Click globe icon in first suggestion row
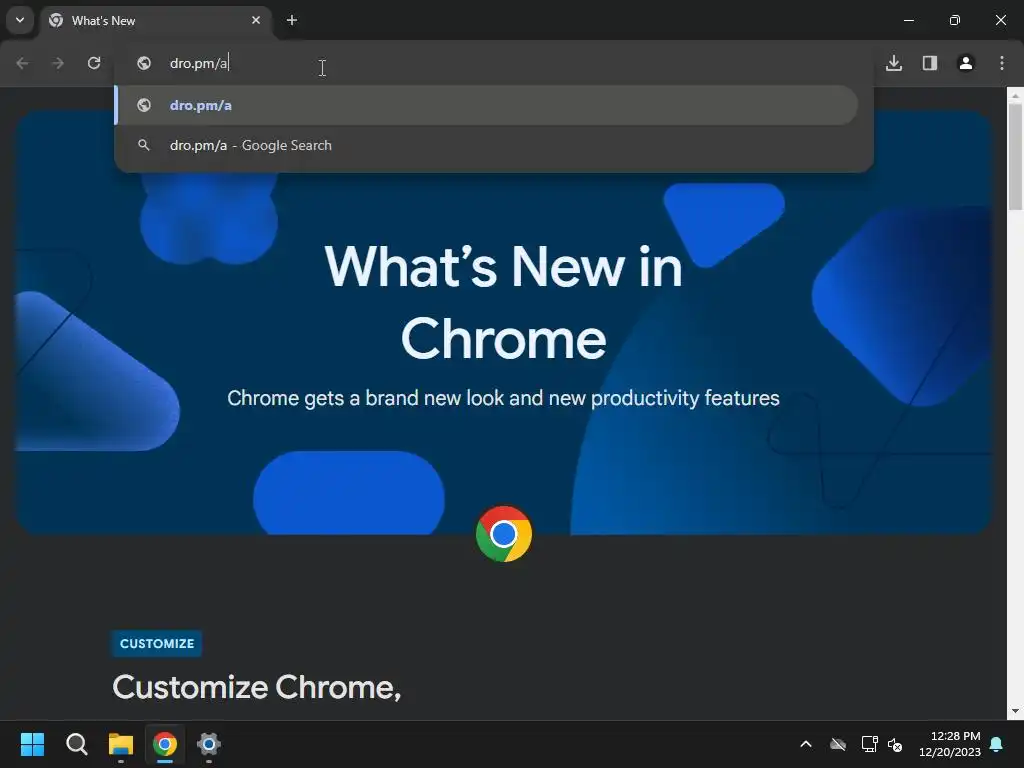Image resolution: width=1024 pixels, height=768 pixels. click(144, 105)
